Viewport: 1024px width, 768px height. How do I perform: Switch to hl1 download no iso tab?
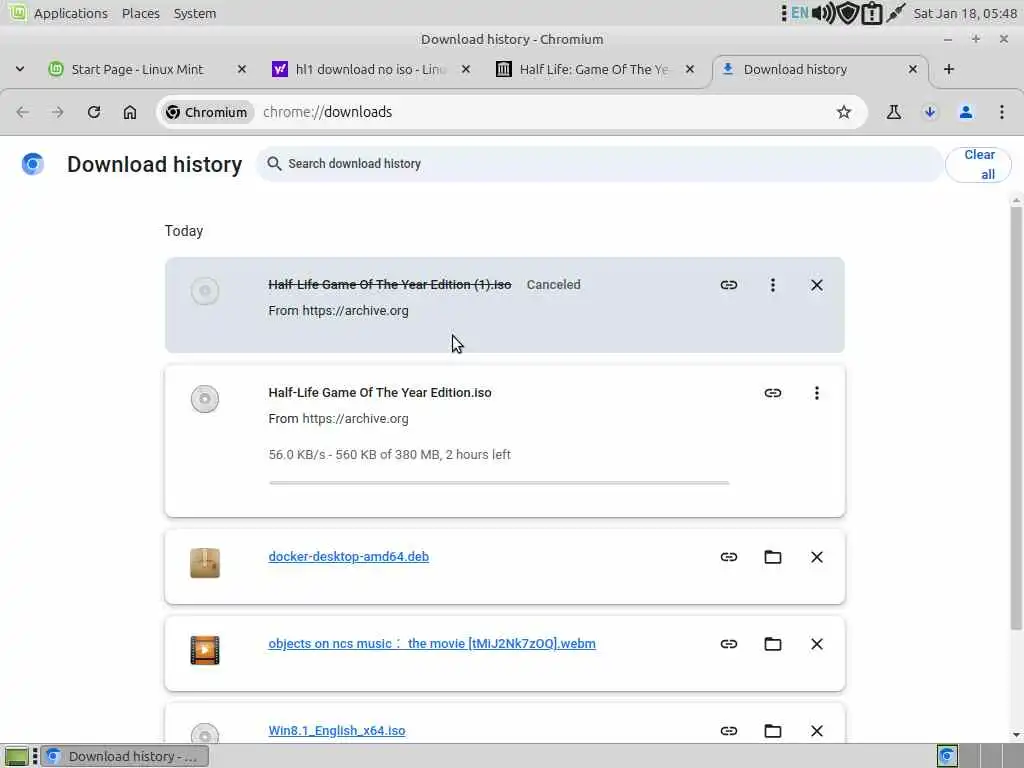[370, 69]
